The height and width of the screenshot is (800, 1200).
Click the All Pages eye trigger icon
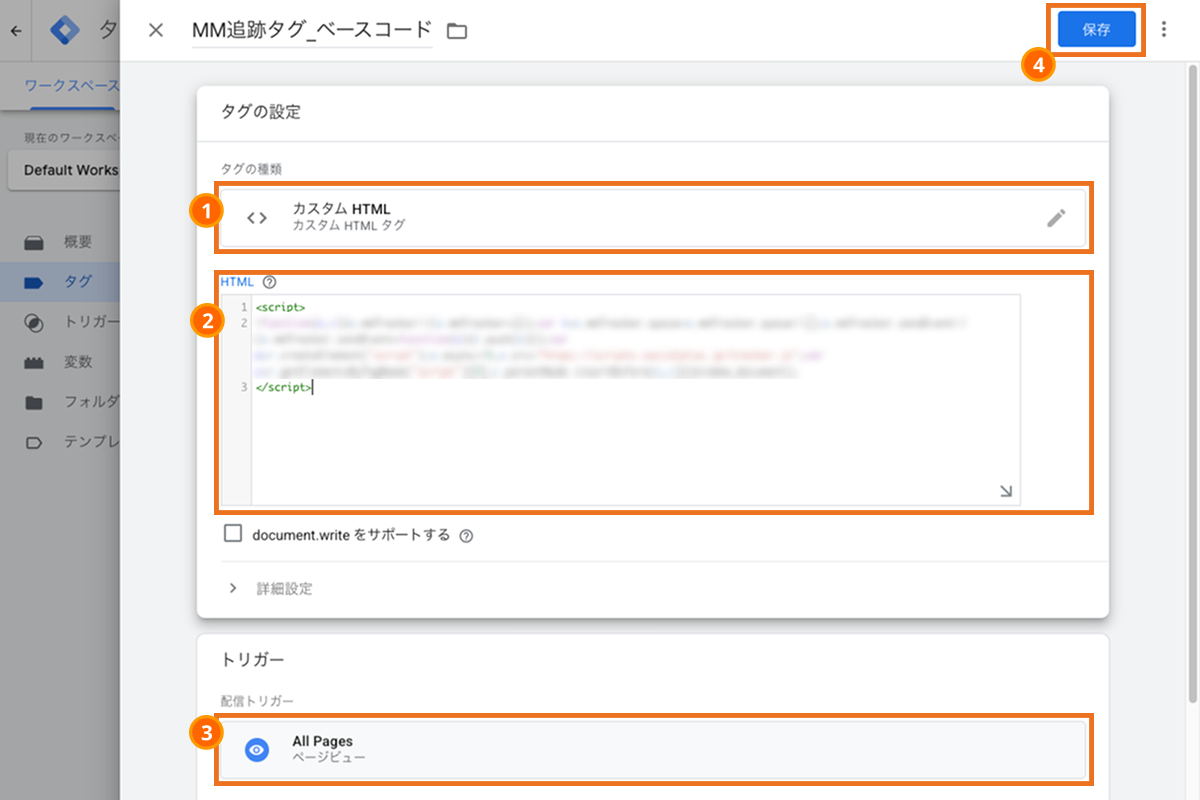pyautogui.click(x=257, y=750)
